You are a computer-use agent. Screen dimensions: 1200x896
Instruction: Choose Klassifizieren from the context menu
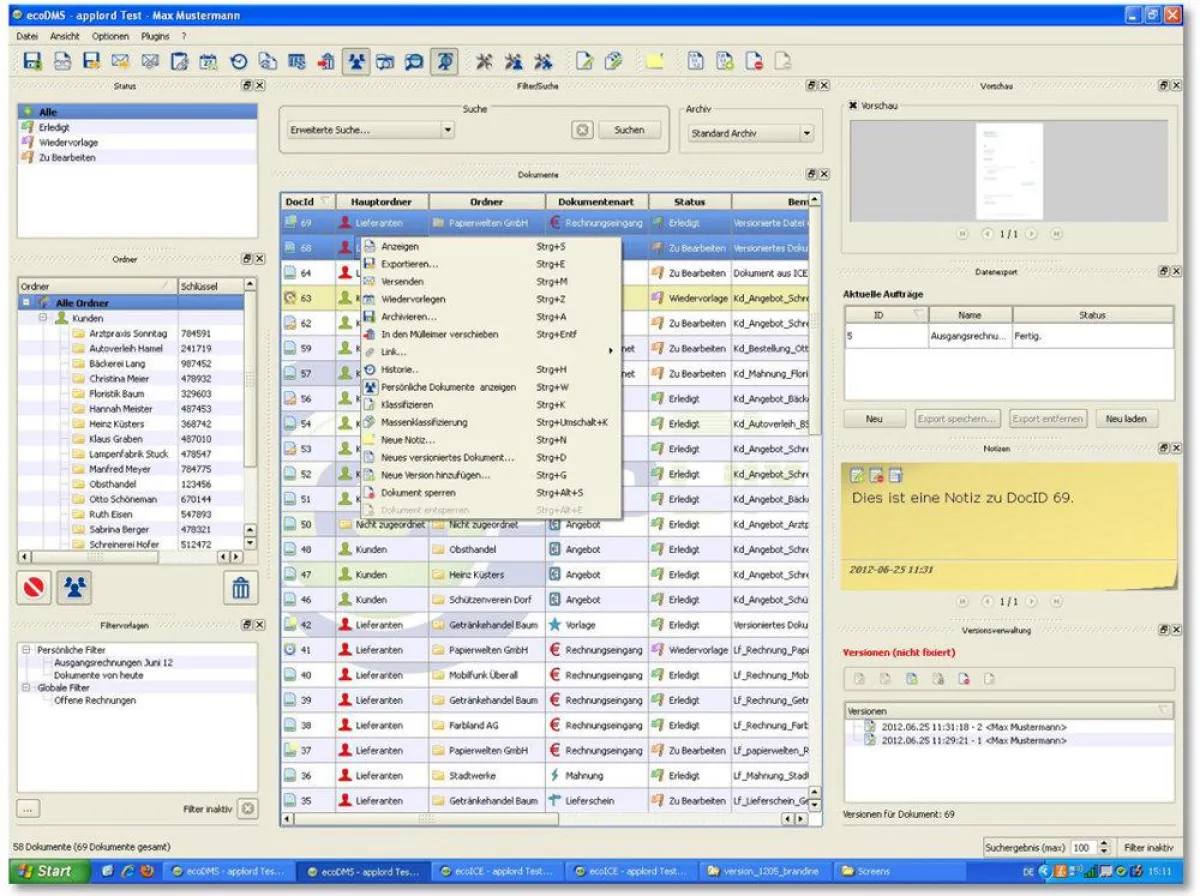(x=407, y=405)
